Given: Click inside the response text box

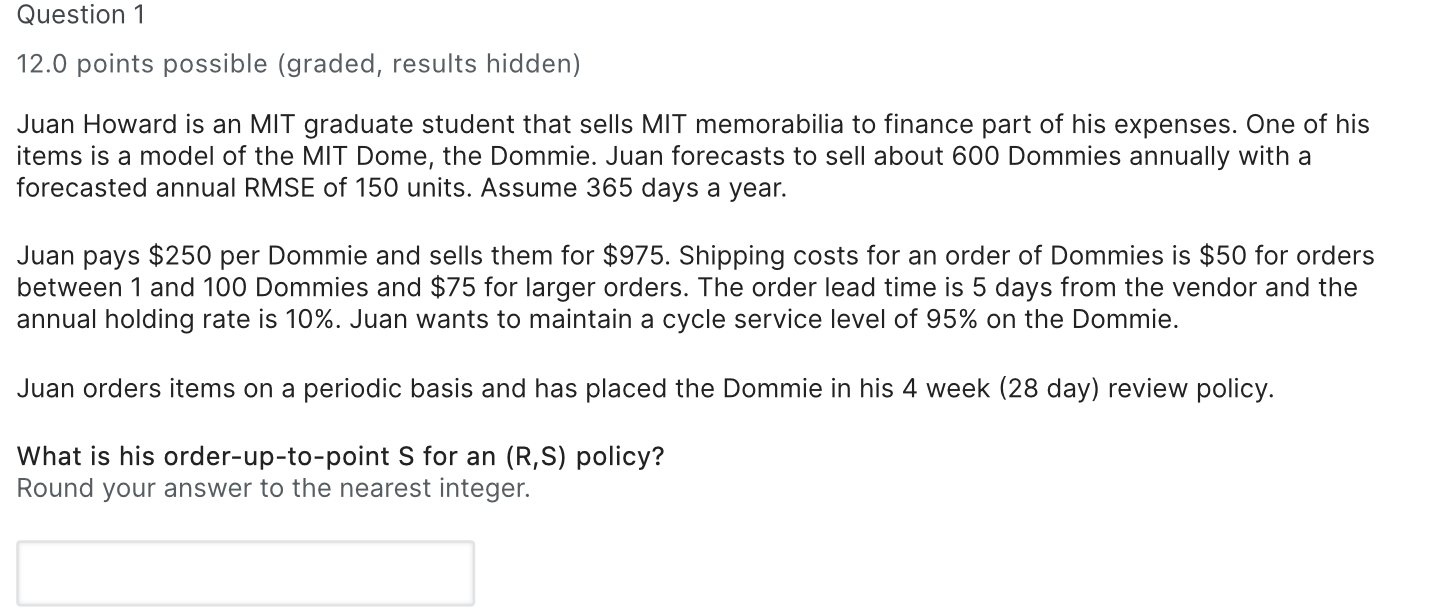Looking at the screenshot, I should click(245, 572).
